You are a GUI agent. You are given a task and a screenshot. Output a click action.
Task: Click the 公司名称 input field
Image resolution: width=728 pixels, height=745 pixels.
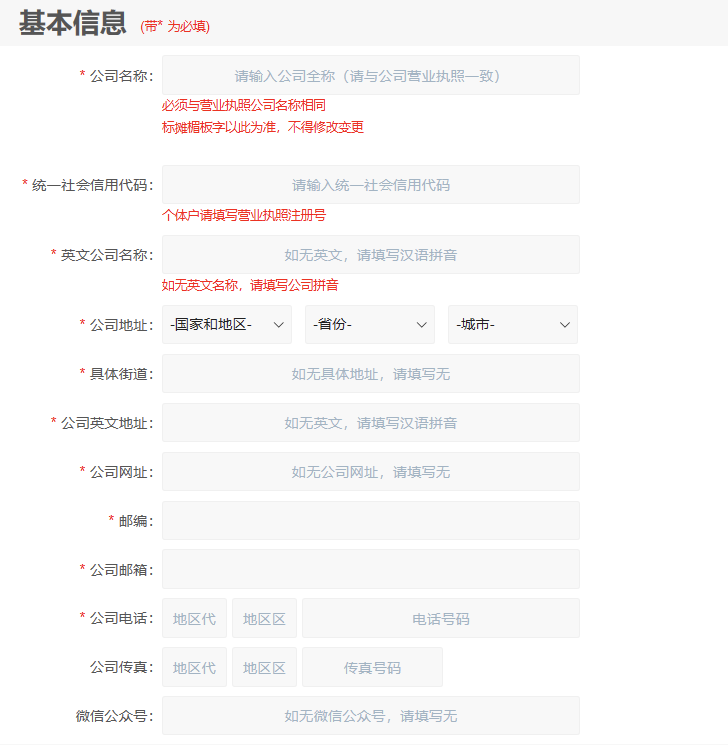point(371,75)
